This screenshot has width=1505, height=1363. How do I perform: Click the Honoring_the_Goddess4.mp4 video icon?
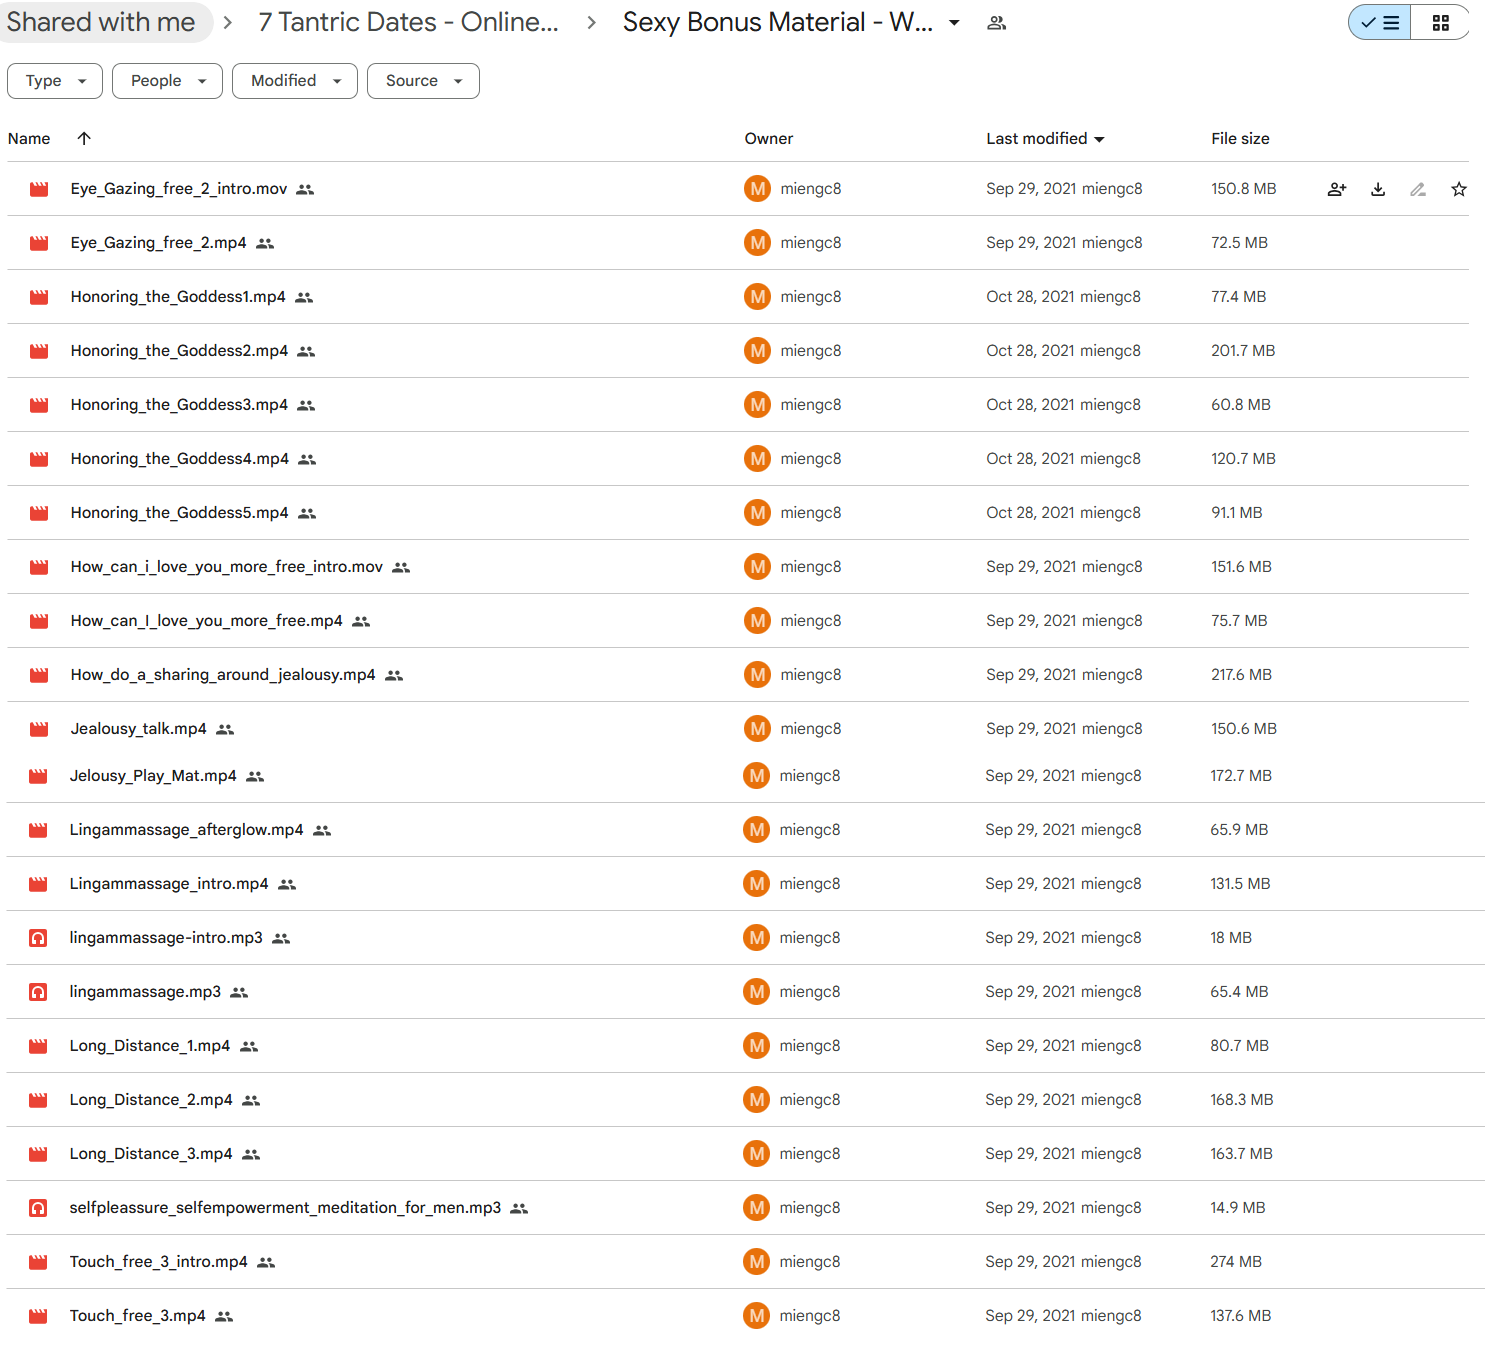[x=39, y=459]
